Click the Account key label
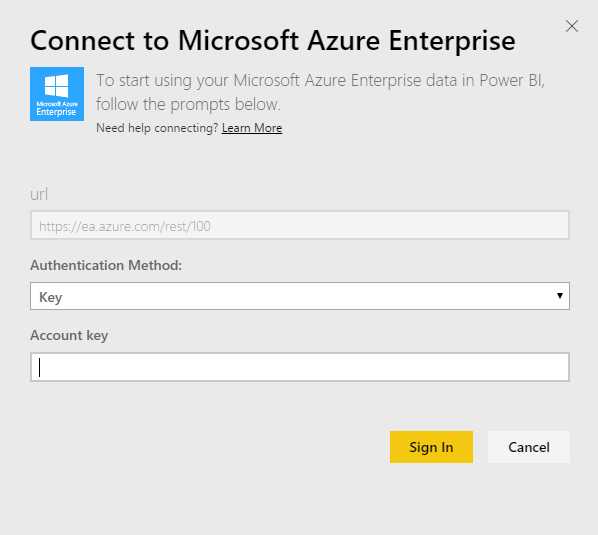Image resolution: width=598 pixels, height=535 pixels. click(x=69, y=336)
